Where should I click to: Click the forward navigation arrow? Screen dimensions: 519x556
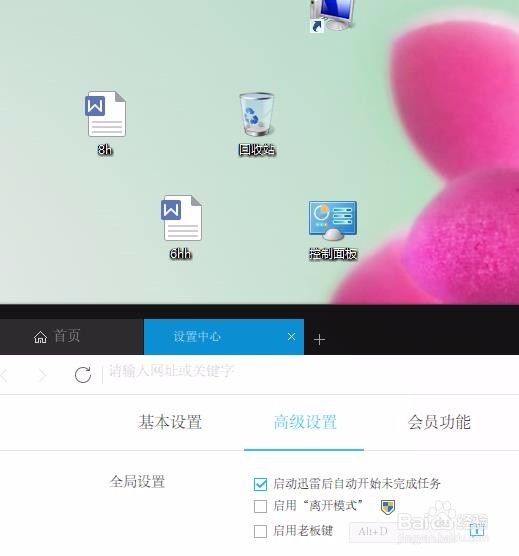43,375
